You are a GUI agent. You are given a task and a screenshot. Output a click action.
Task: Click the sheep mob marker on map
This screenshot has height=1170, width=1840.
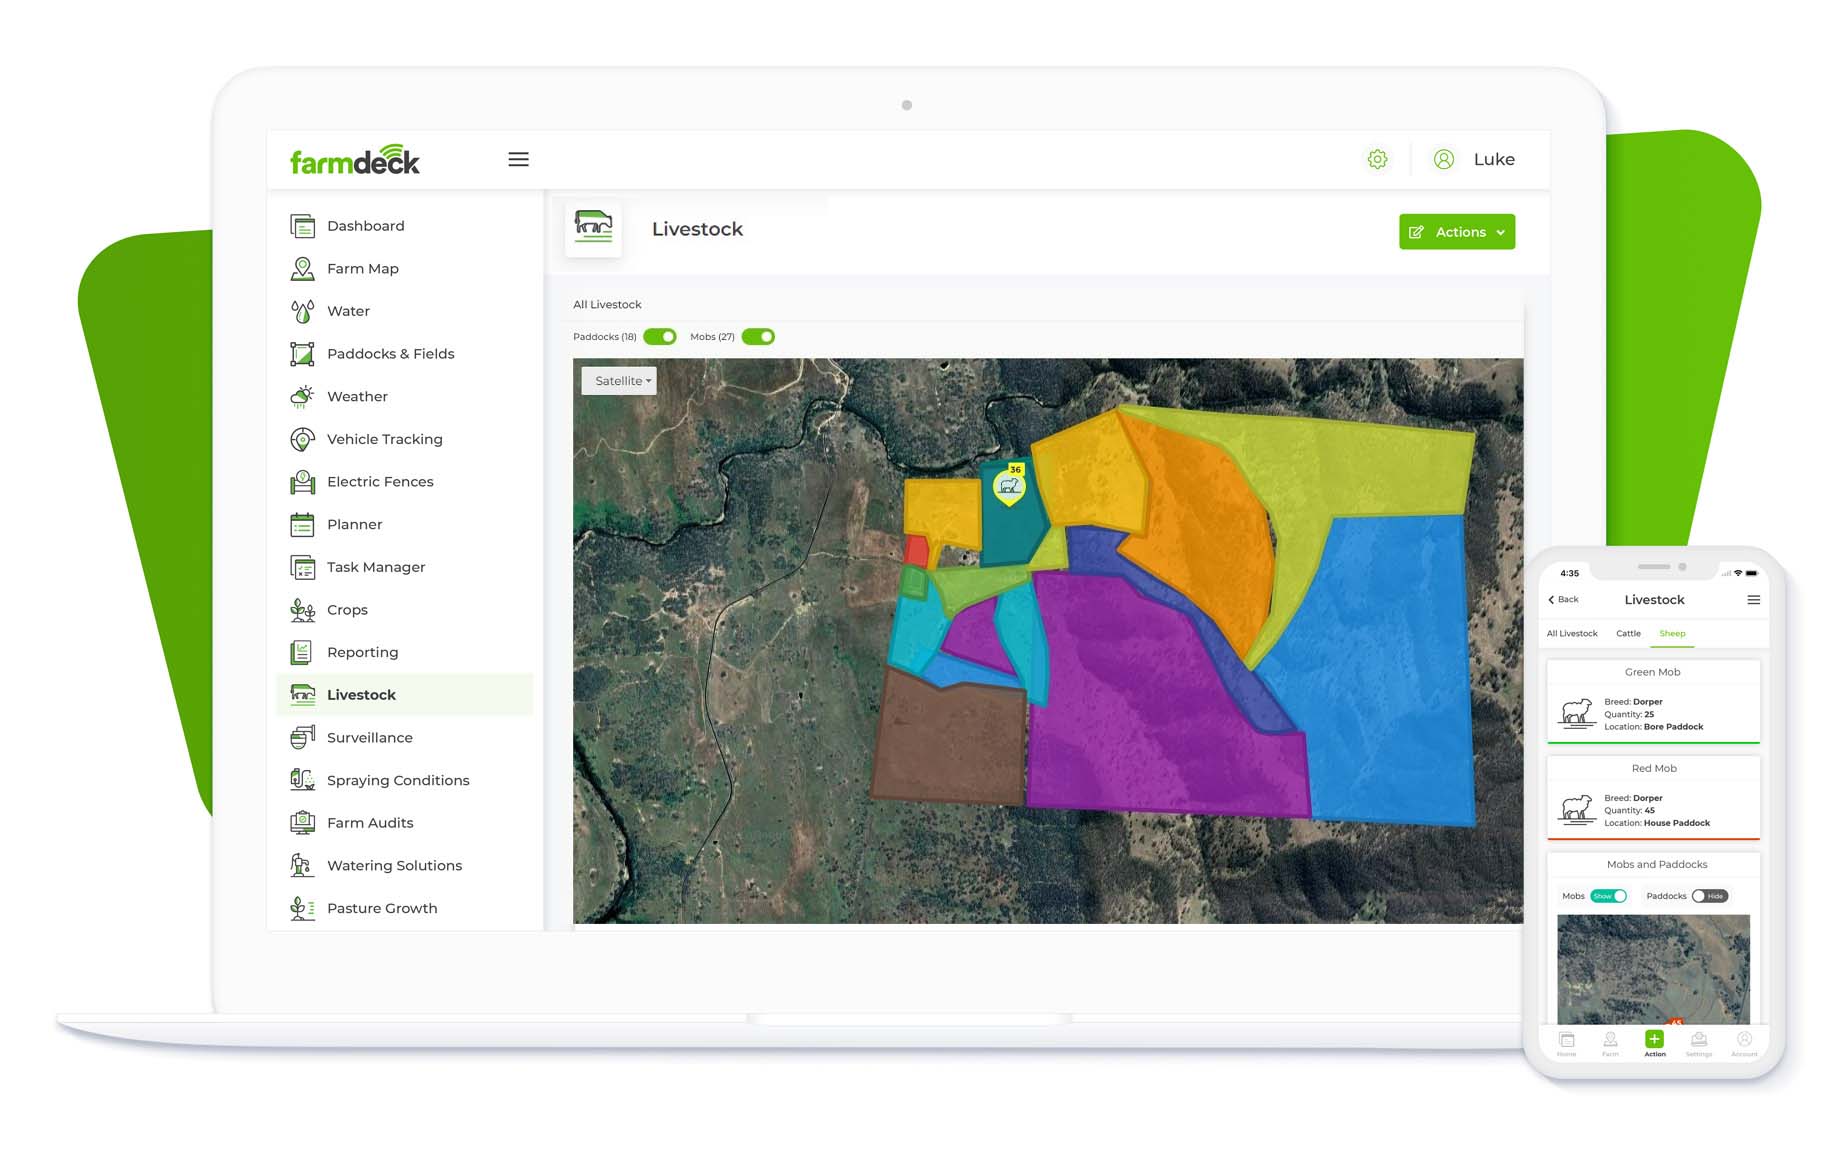(x=1009, y=487)
